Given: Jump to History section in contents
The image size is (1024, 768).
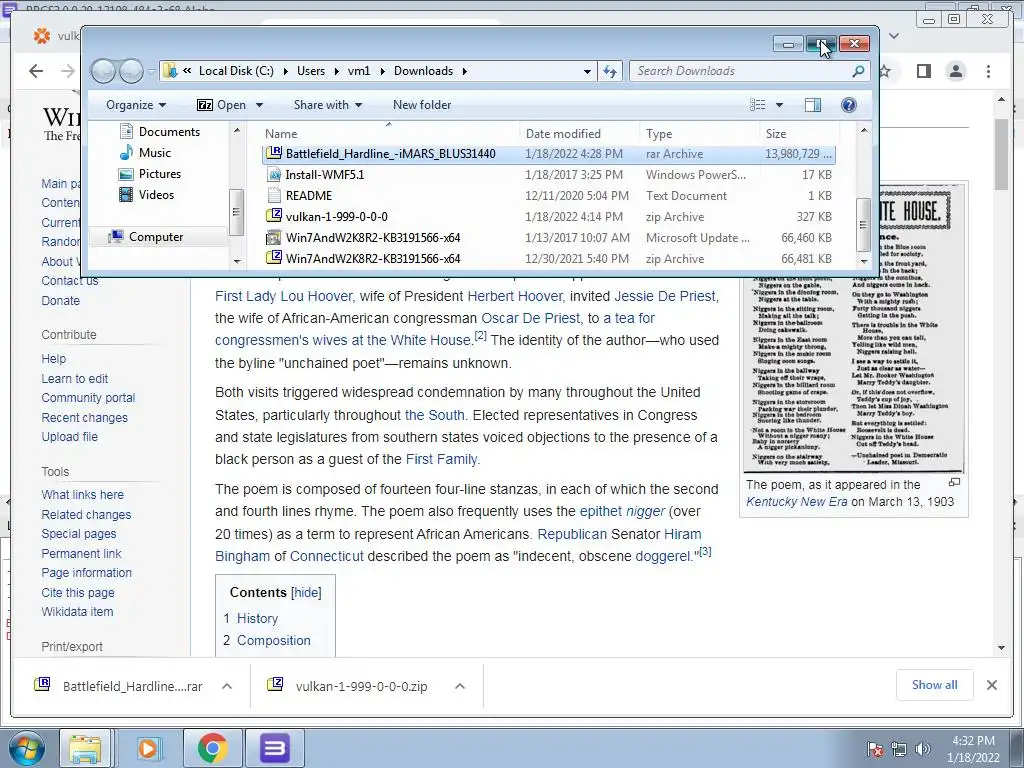Looking at the screenshot, I should pyautogui.click(x=257, y=618).
